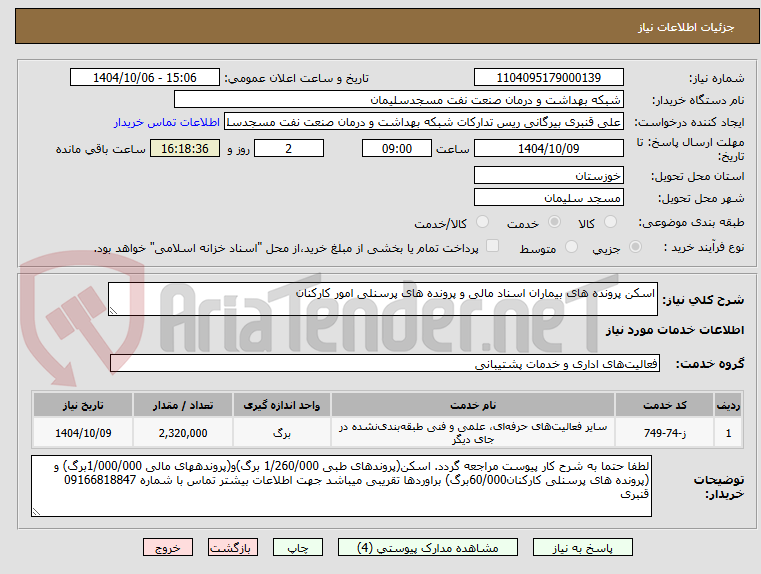Click the resize handle of need description box

[113, 311]
